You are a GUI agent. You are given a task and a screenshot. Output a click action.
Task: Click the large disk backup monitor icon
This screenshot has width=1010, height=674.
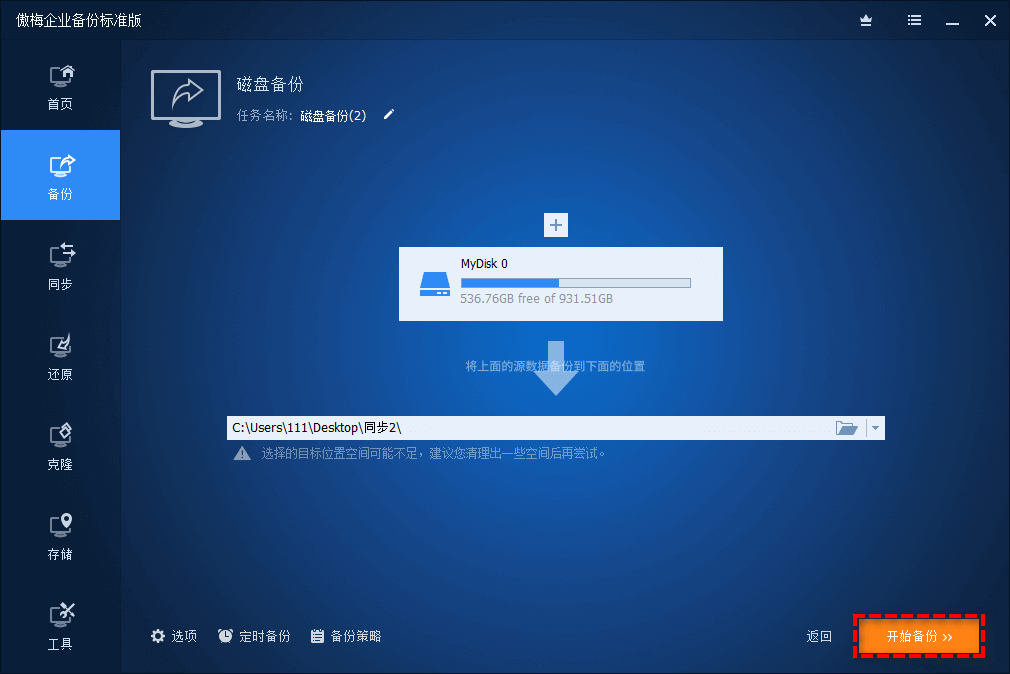click(186, 98)
